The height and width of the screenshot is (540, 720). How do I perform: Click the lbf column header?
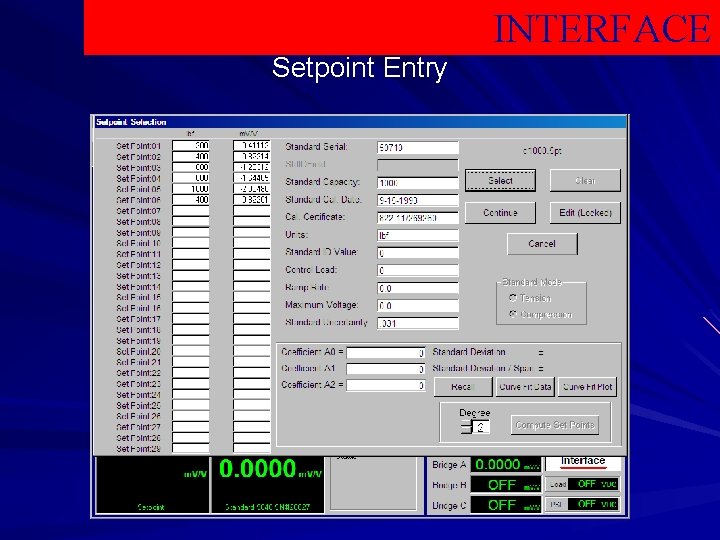click(x=191, y=134)
